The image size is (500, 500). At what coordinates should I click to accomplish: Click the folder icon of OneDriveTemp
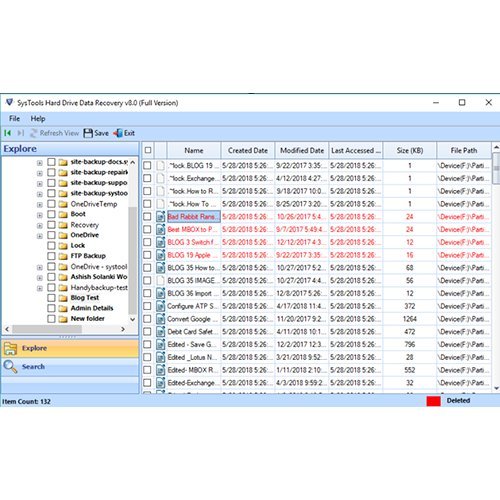(63, 204)
